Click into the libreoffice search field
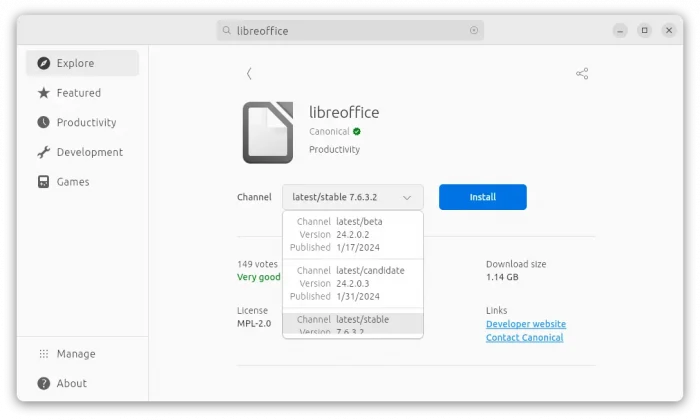700x420 pixels. click(350, 31)
